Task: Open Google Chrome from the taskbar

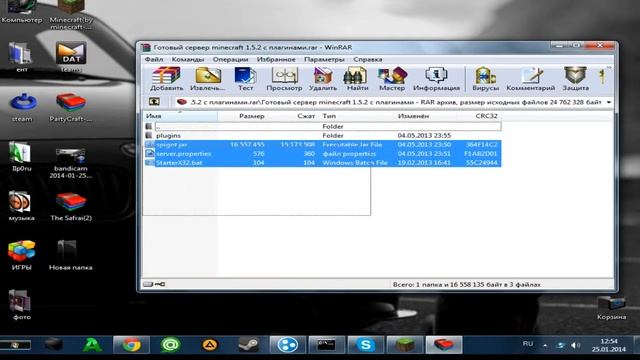Action: [131, 345]
